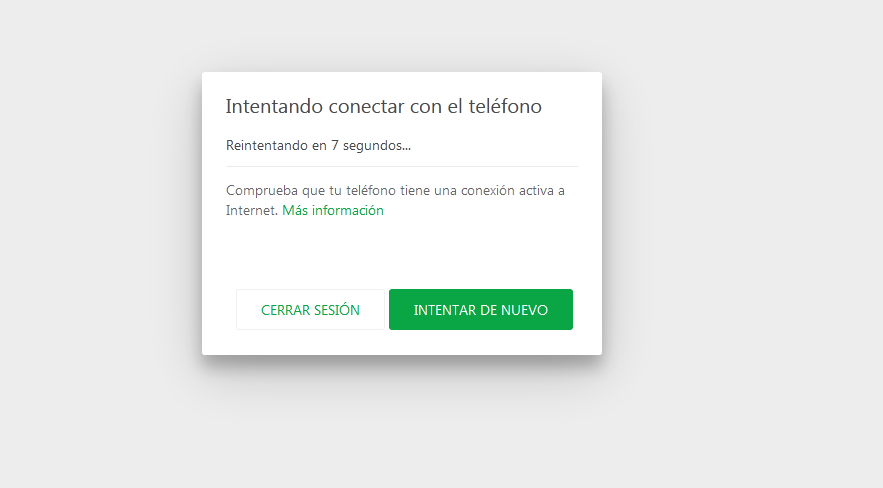Click the INTENTAR DE NUEVO button
Viewport: 883px width, 488px height.
[x=480, y=310]
